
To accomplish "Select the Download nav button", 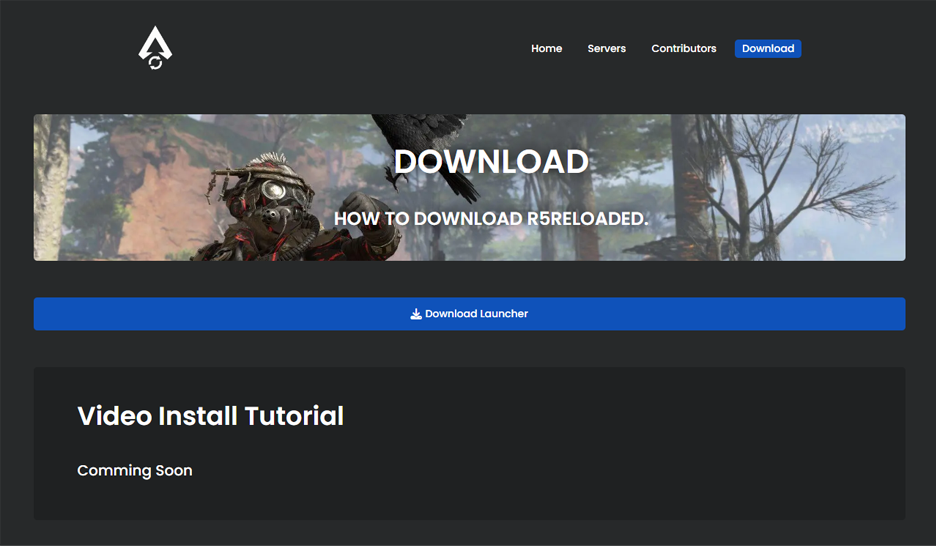I will click(768, 48).
